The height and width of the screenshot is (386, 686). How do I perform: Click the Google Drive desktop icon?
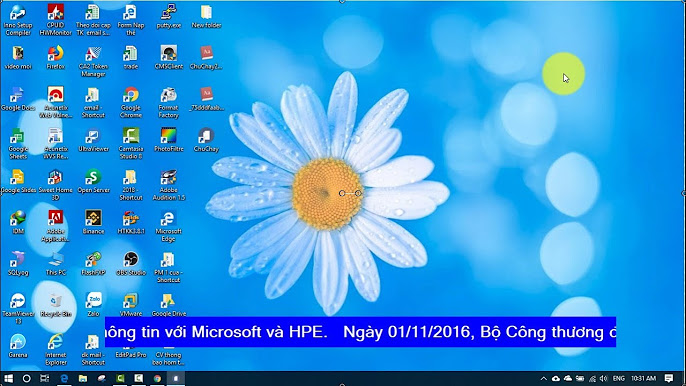coord(168,305)
